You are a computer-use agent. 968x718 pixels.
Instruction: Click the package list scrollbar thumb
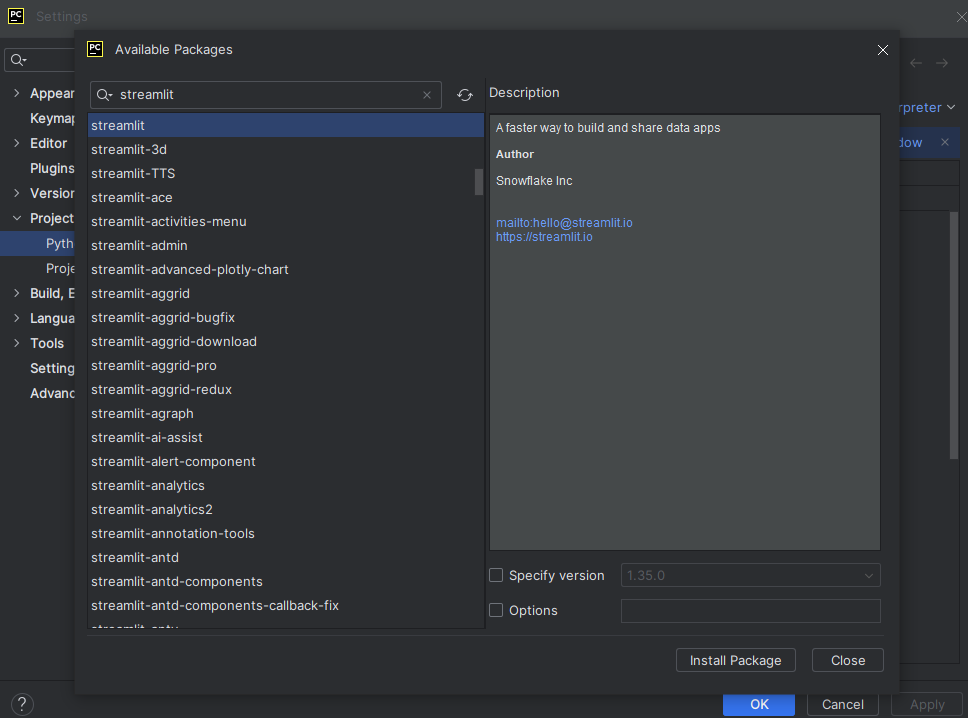coord(478,182)
